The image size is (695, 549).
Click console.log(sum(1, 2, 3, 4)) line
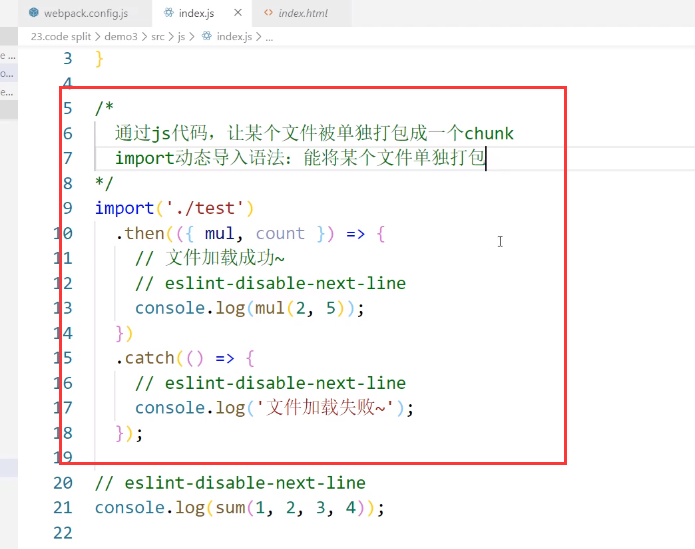[x=239, y=508]
